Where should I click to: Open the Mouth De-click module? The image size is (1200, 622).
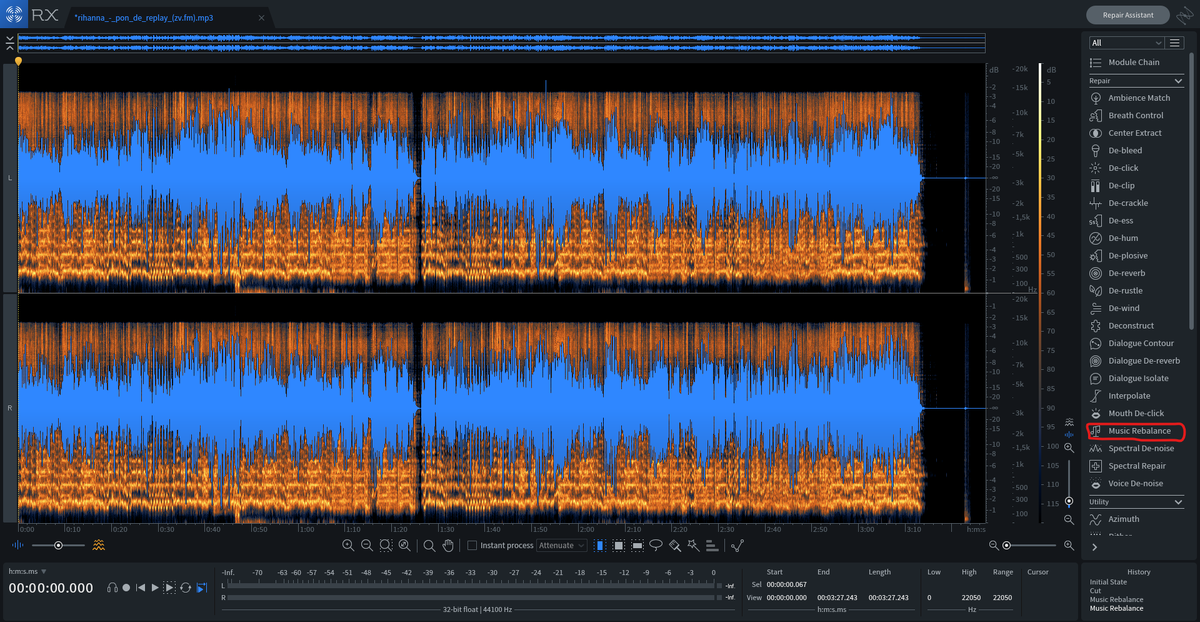tap(1136, 413)
